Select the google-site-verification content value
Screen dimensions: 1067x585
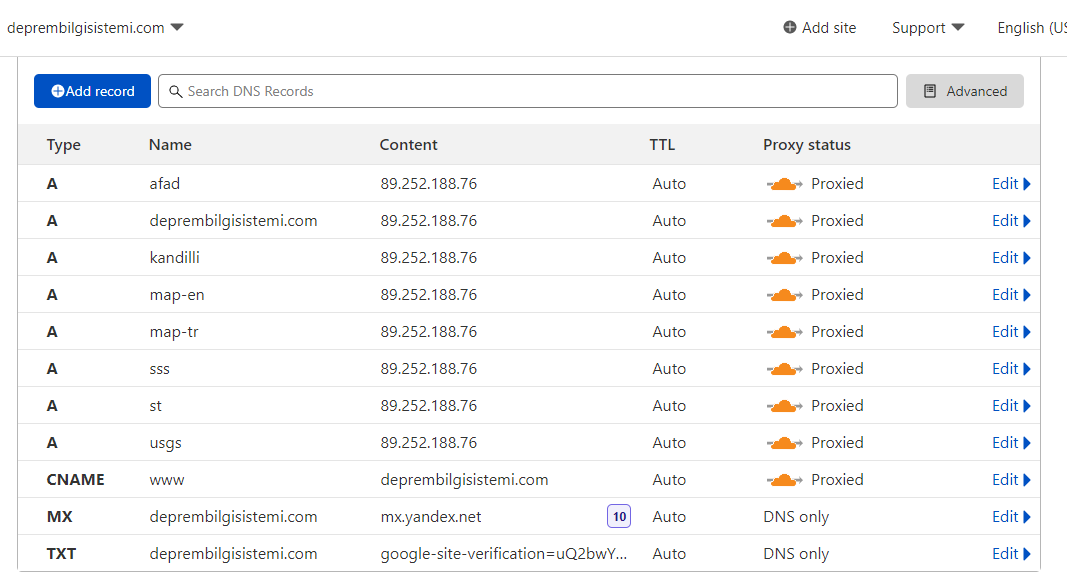pos(504,554)
